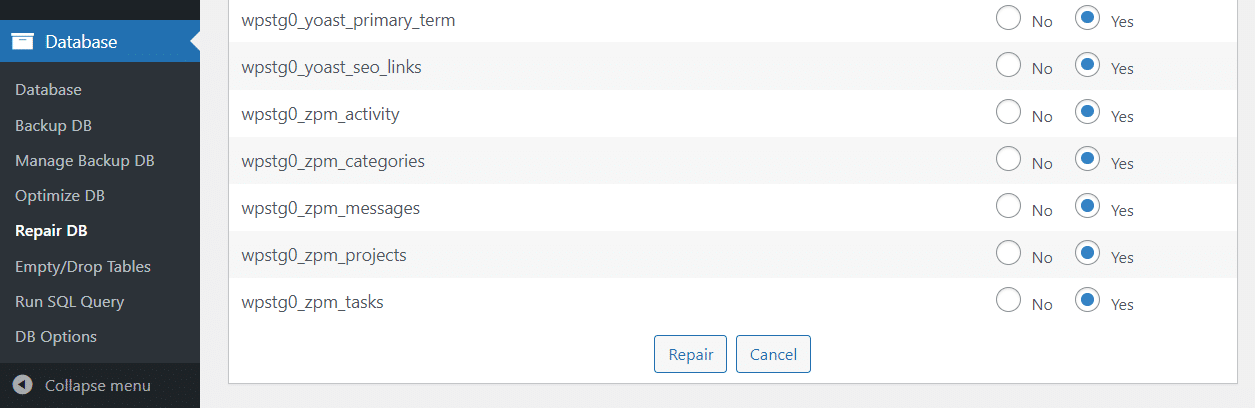
Task: Select Yes radio for wpstg0_zpm_categories
Action: tap(1088, 159)
